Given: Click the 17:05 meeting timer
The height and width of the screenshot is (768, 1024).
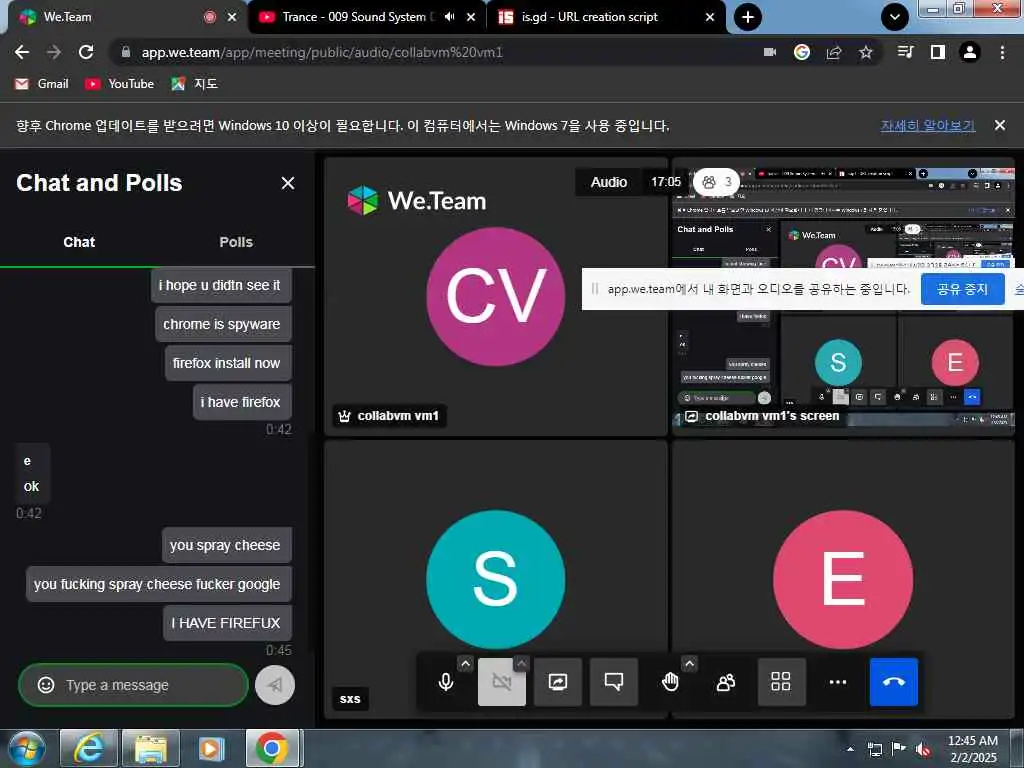Looking at the screenshot, I should 665,182.
